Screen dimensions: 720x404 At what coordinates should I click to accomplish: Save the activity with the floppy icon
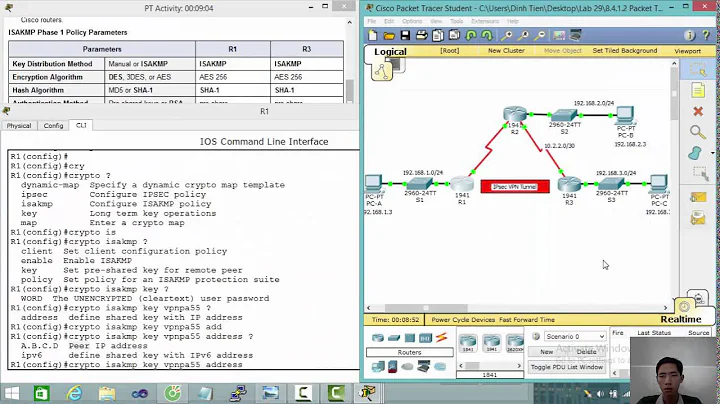pos(405,35)
